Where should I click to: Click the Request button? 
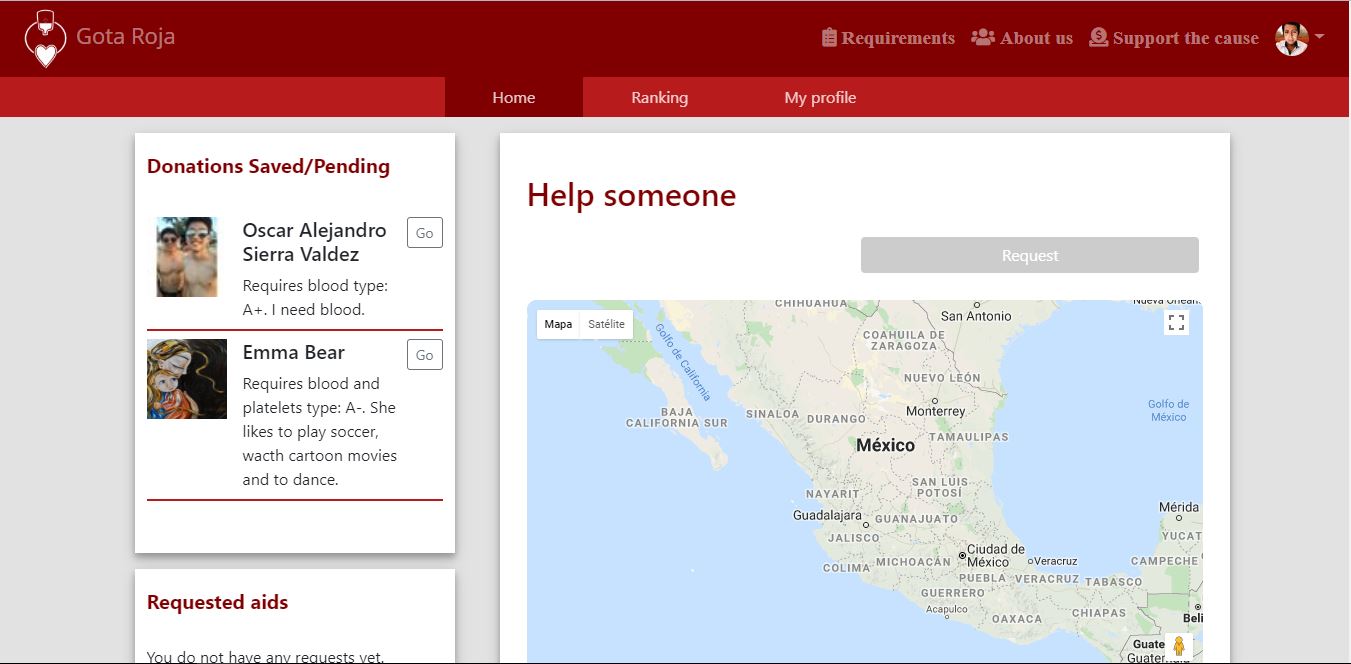1030,255
